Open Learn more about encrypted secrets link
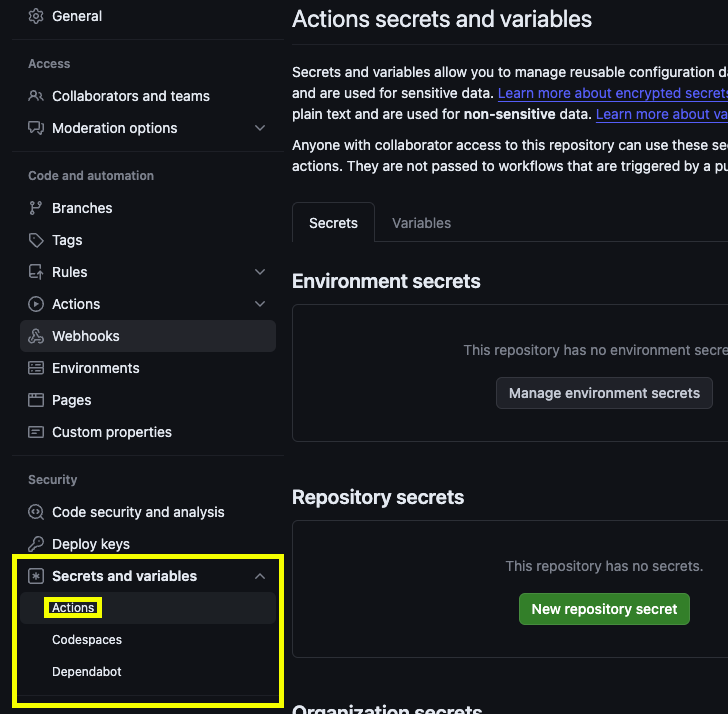Viewport: 728px width, 714px height. tap(612, 93)
